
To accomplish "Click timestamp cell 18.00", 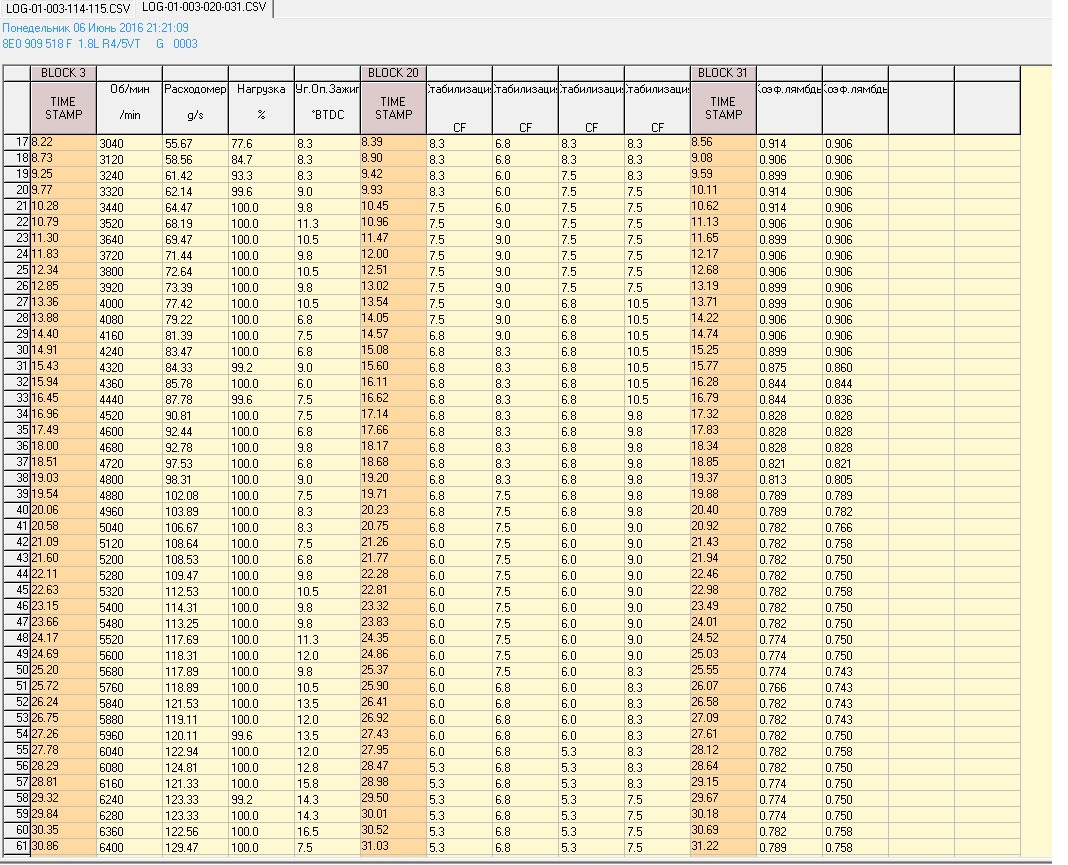I will click(x=63, y=446).
